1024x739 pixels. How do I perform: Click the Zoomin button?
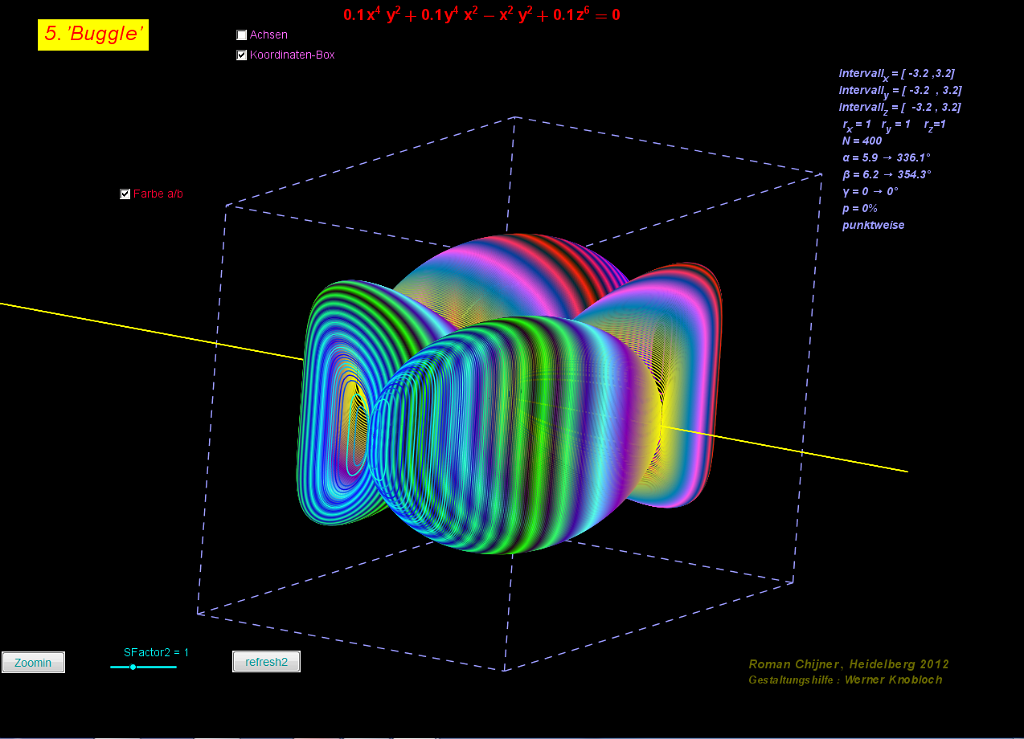(33, 662)
